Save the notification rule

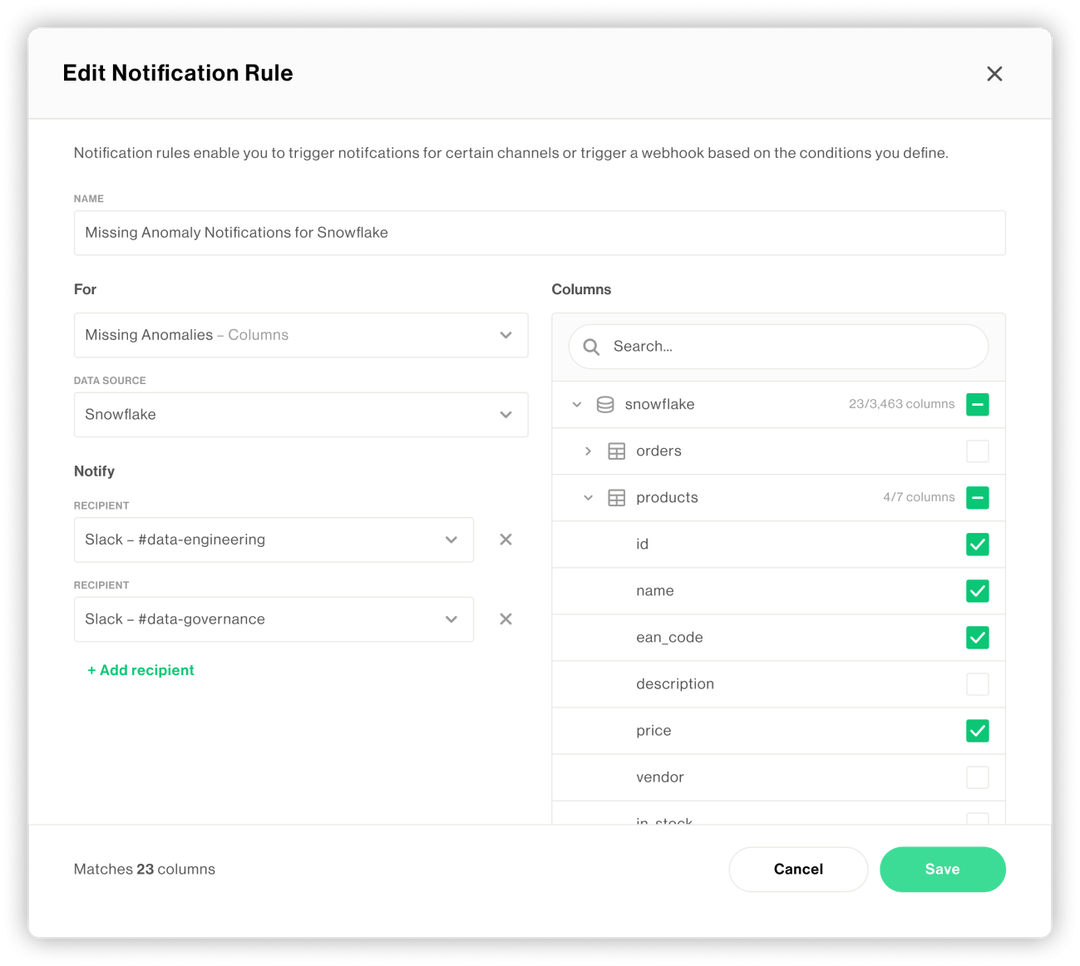[x=942, y=869]
